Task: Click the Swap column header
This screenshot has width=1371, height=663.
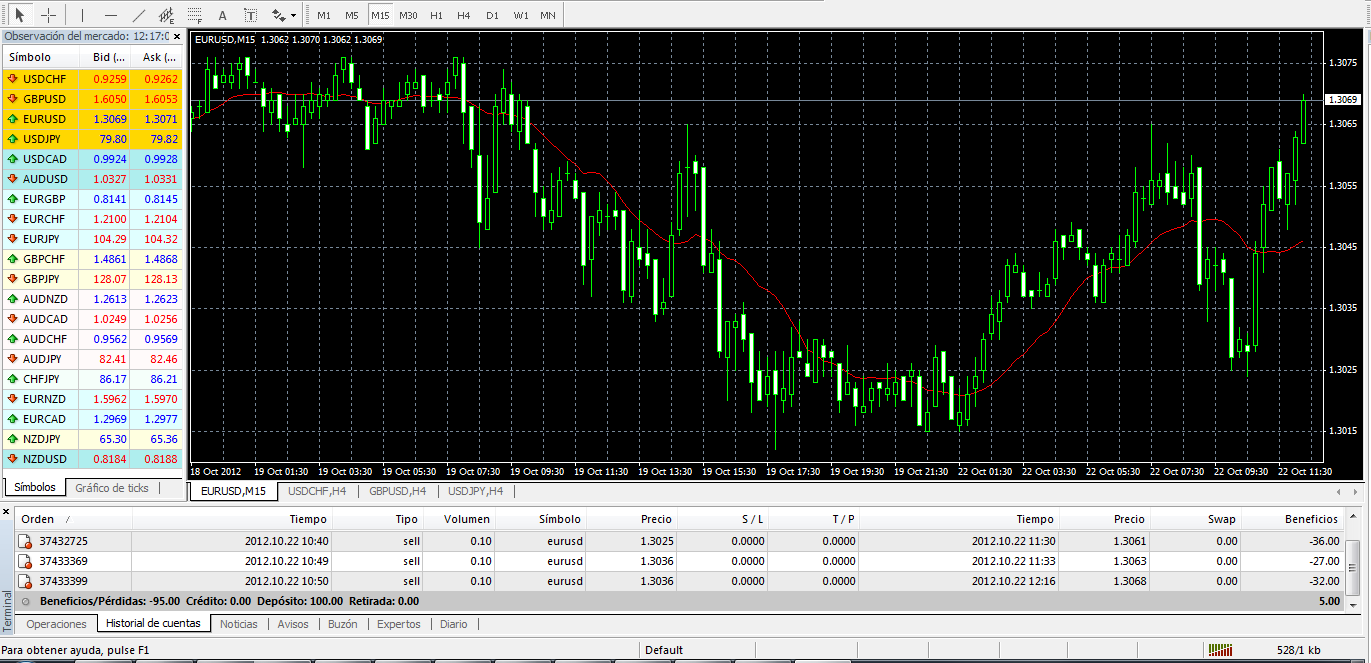Action: click(1196, 519)
